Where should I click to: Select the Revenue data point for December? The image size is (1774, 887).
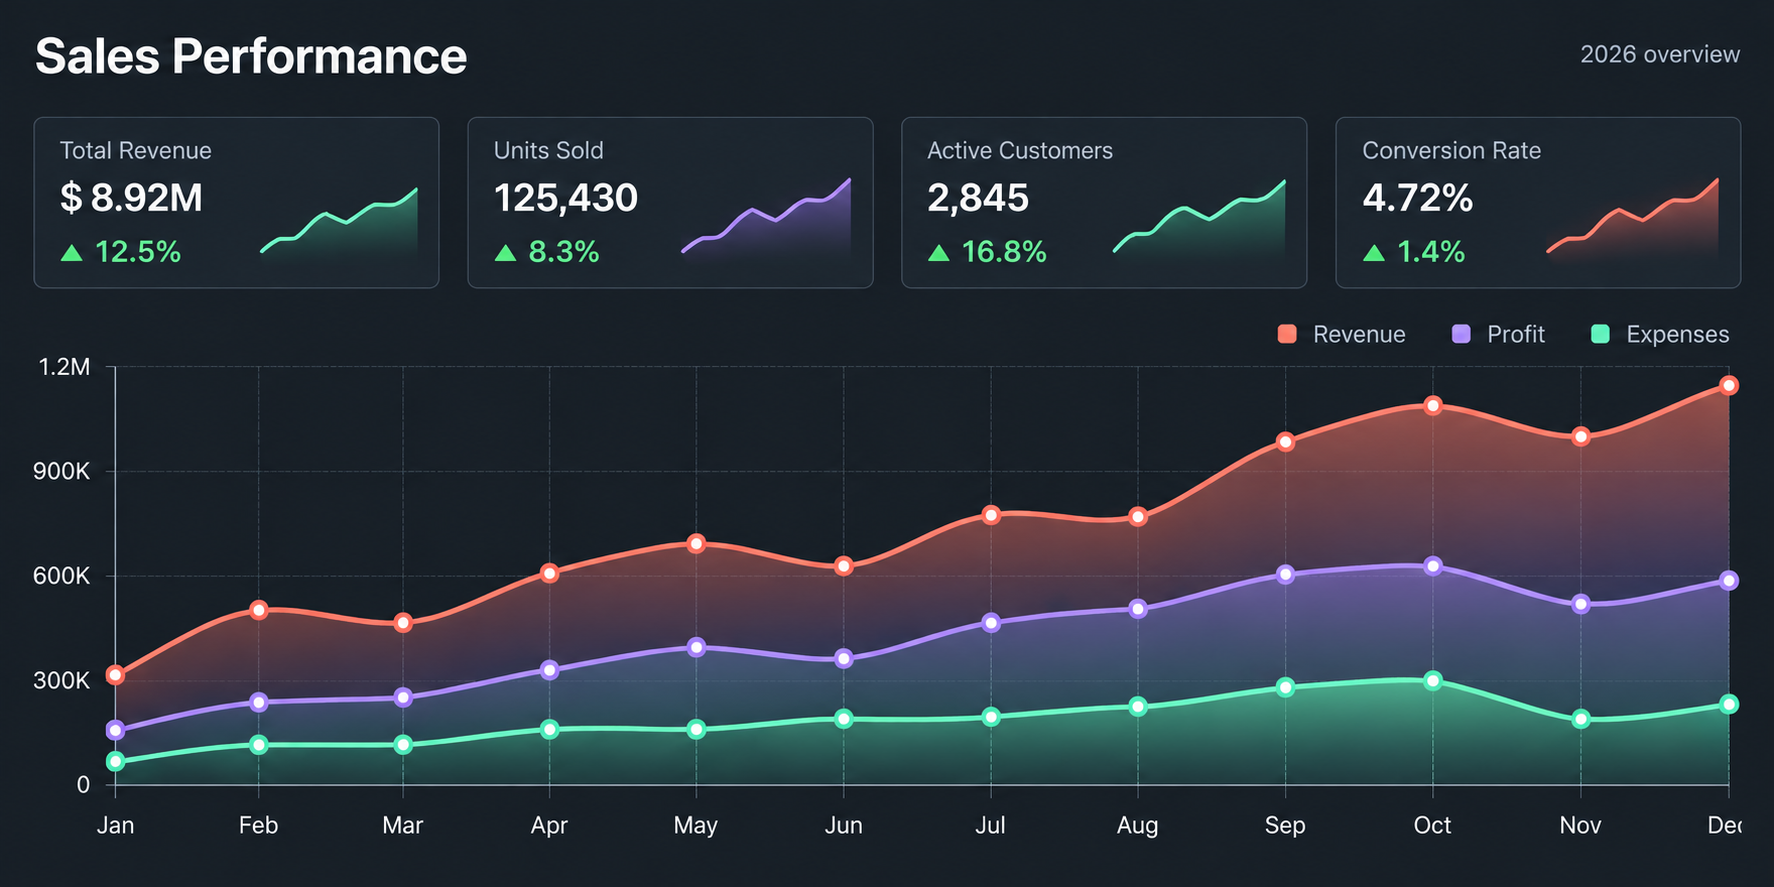(x=1728, y=385)
